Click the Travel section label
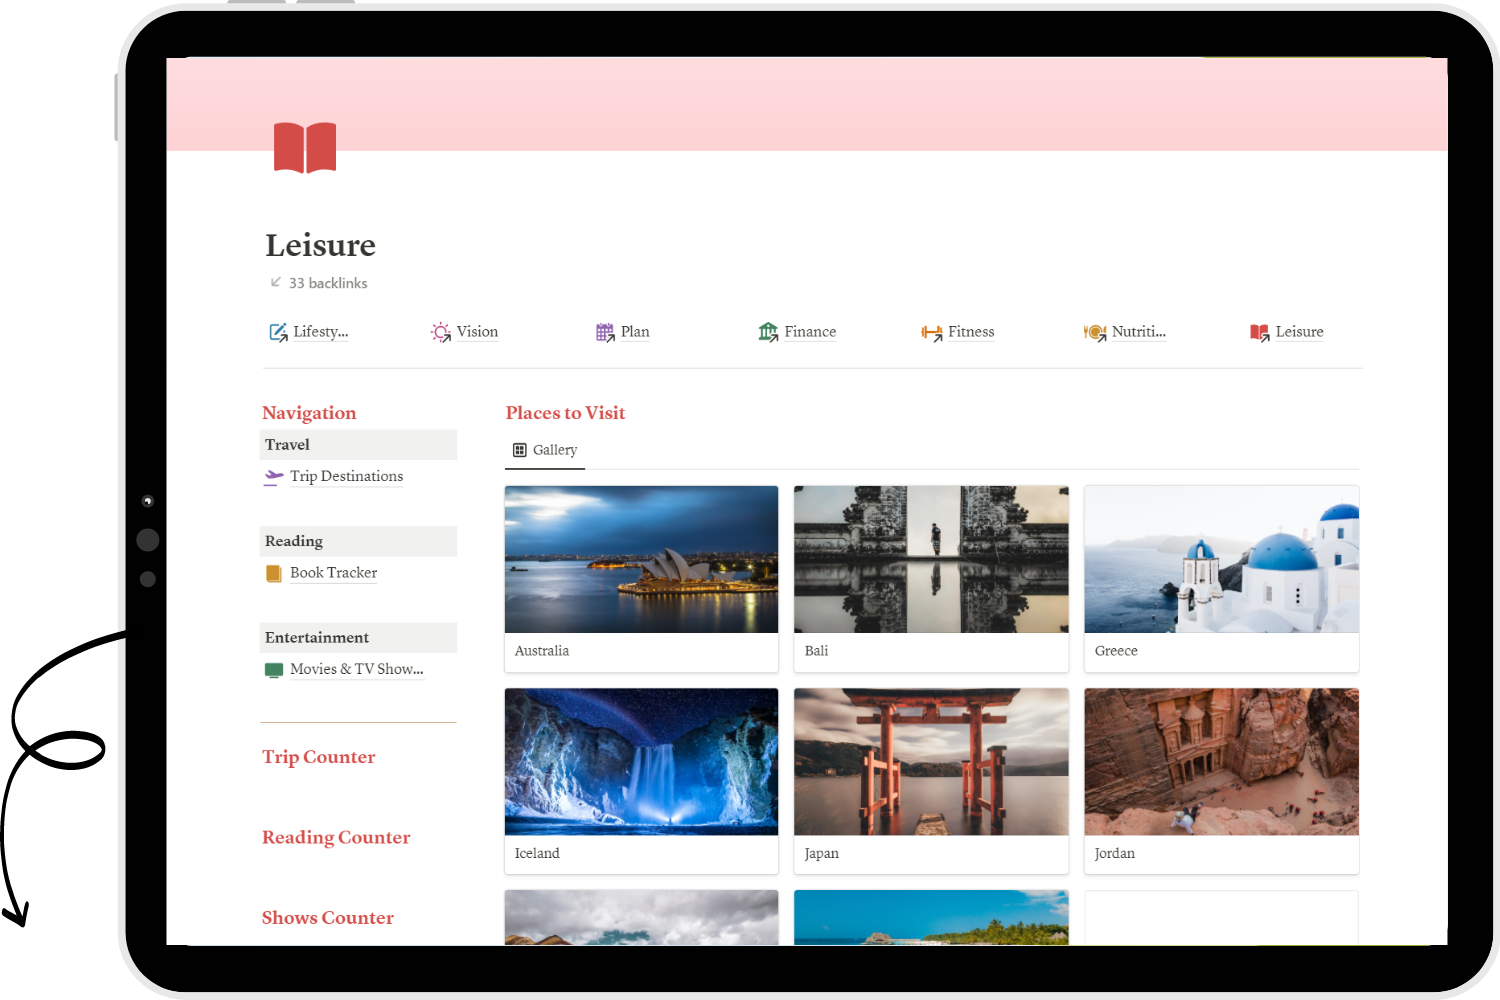 pyautogui.click(x=287, y=445)
